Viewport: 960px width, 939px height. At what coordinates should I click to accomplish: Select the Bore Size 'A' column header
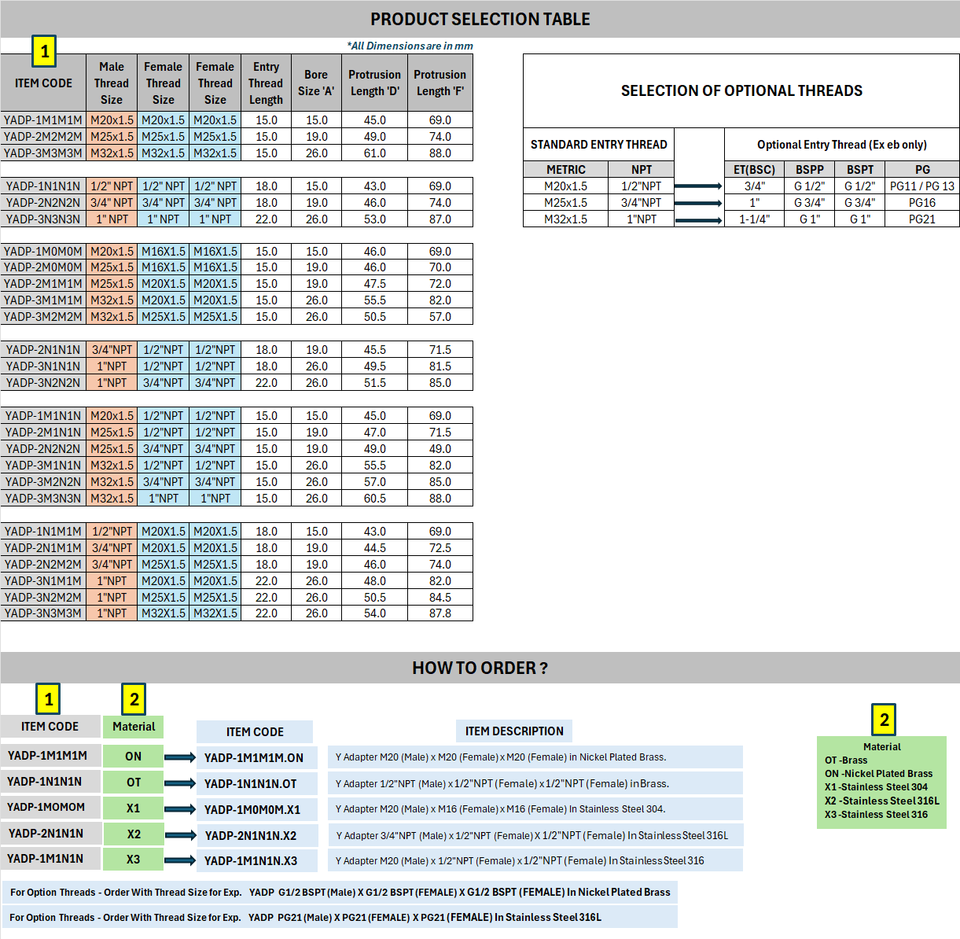coord(316,83)
